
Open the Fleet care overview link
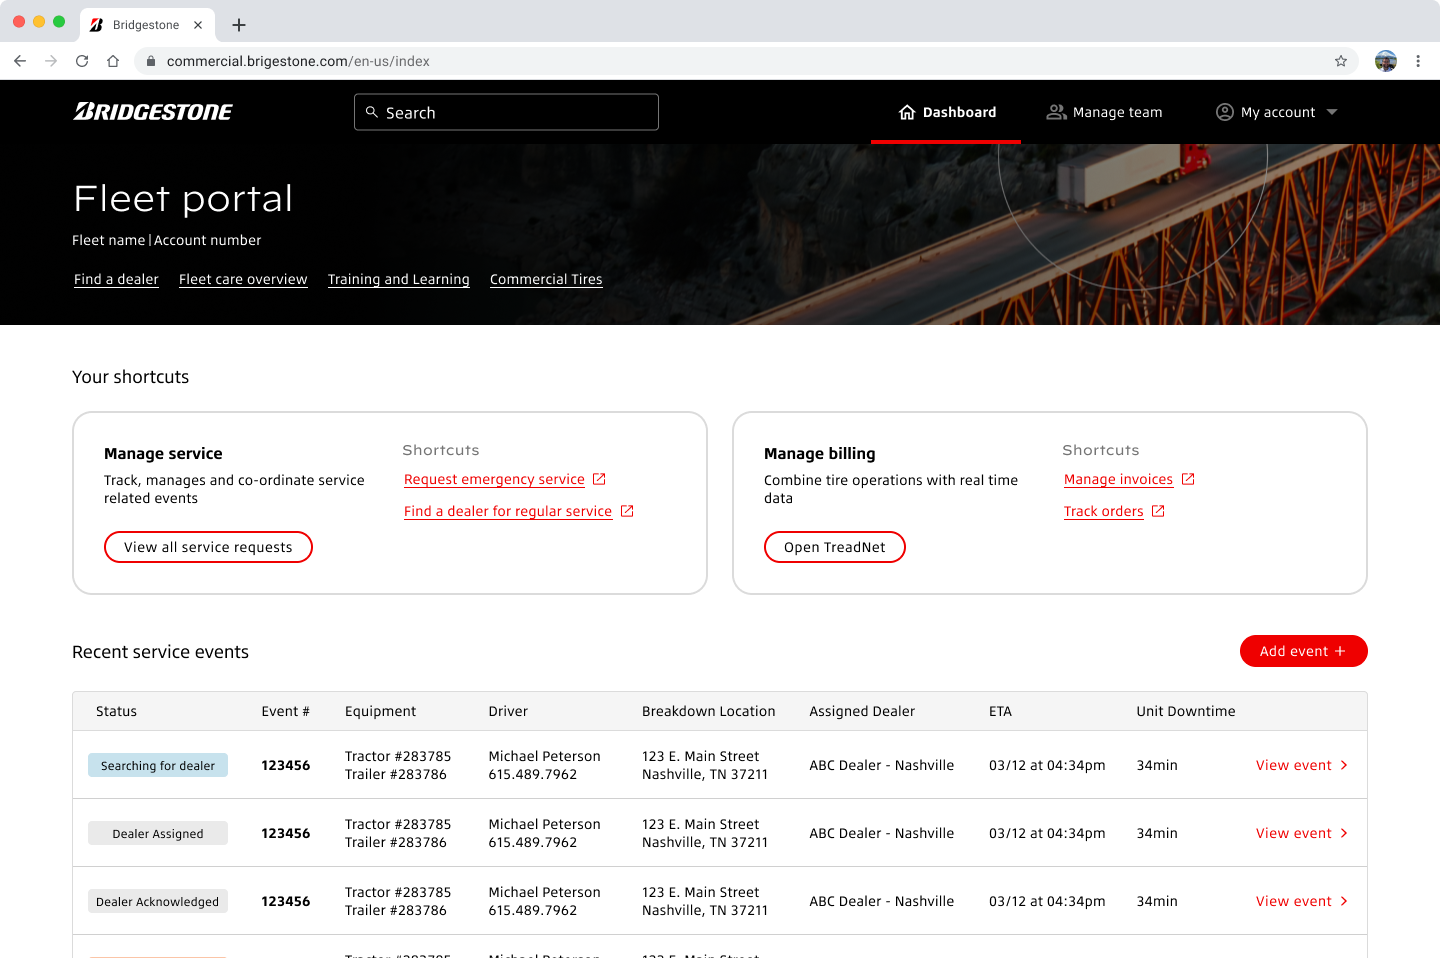[243, 279]
